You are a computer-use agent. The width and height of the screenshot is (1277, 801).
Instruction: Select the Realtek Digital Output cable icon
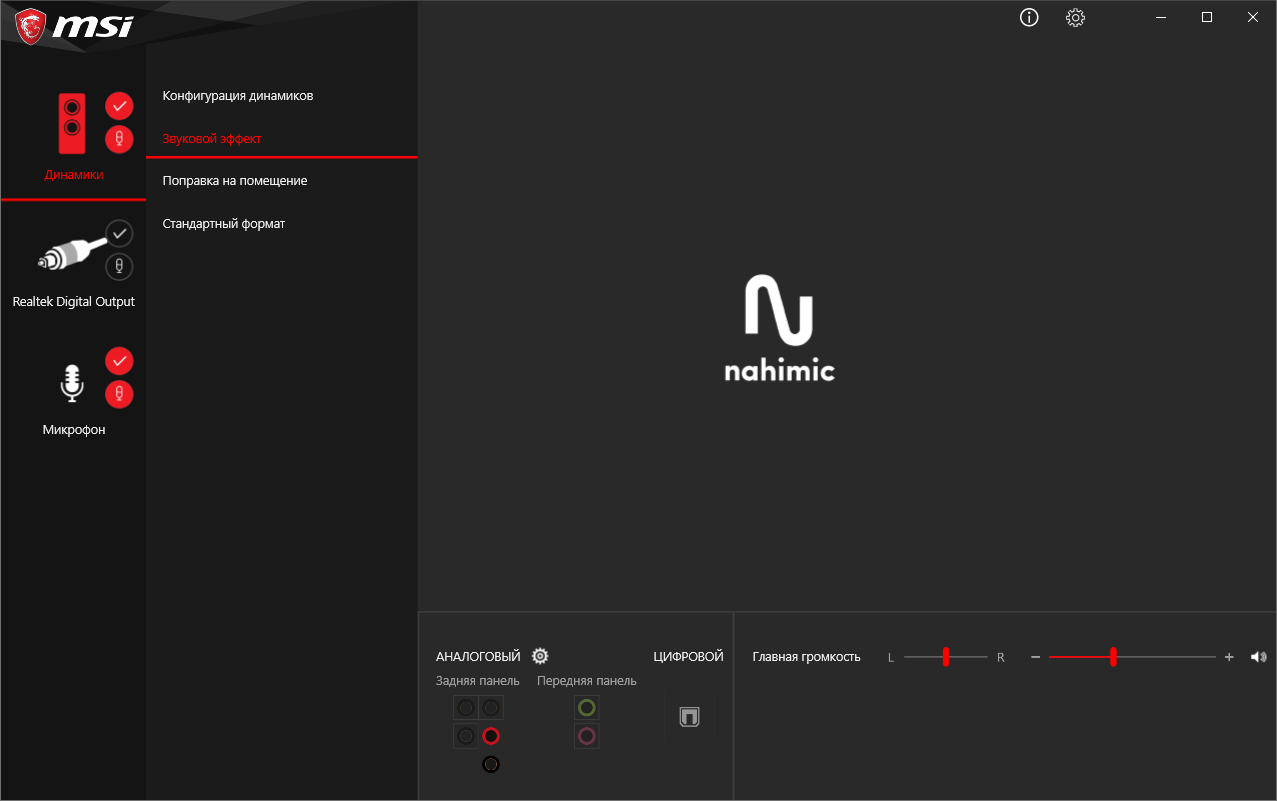[70, 256]
